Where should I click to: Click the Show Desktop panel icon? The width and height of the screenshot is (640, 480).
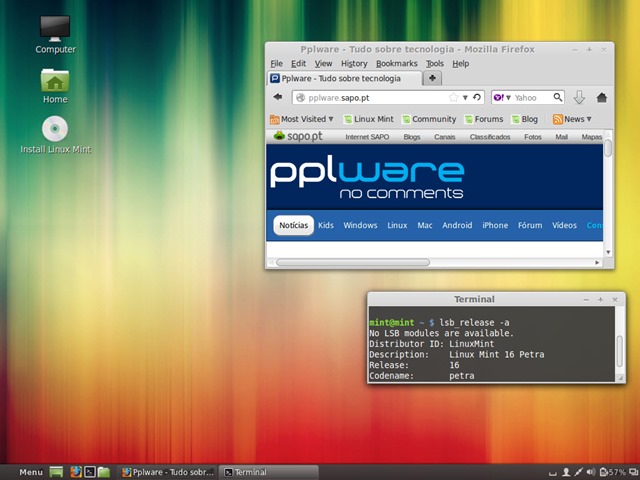click(56, 472)
